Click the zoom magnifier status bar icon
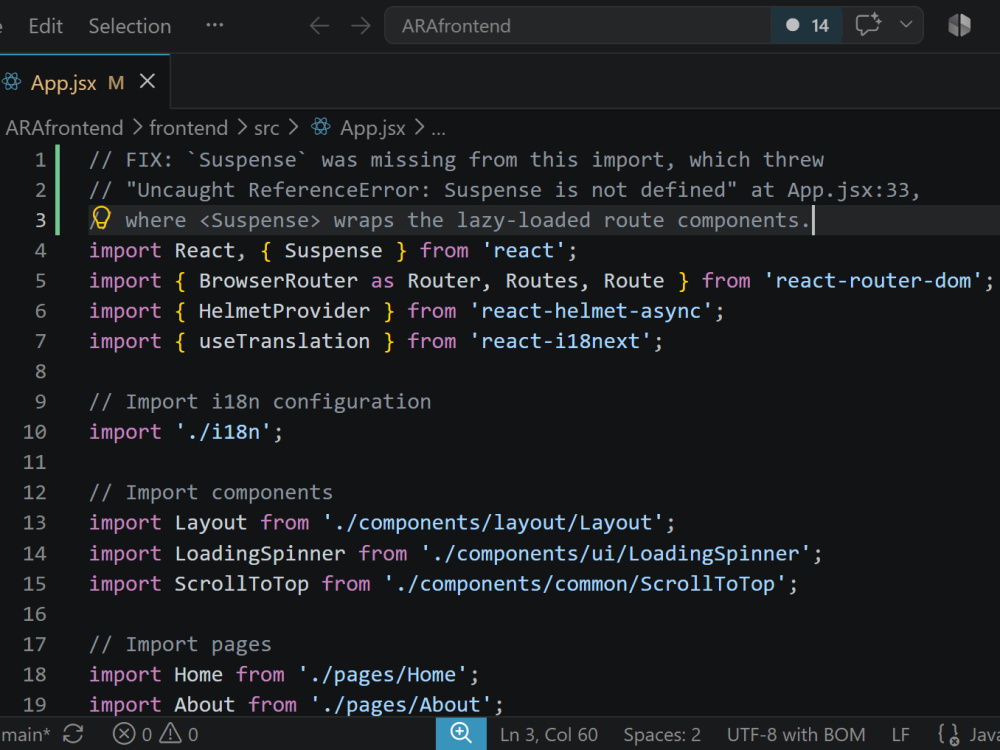 [x=461, y=733]
